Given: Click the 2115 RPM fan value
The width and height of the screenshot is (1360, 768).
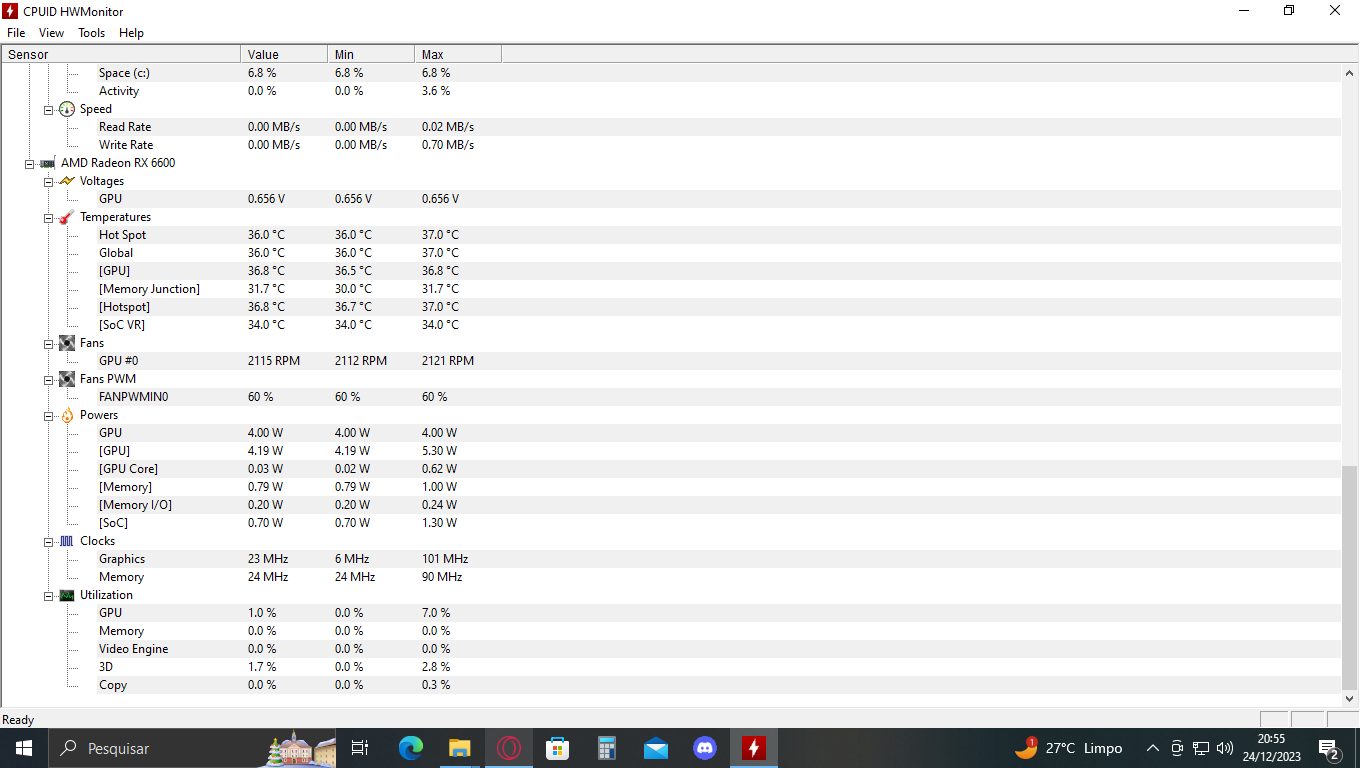Looking at the screenshot, I should (x=274, y=361).
